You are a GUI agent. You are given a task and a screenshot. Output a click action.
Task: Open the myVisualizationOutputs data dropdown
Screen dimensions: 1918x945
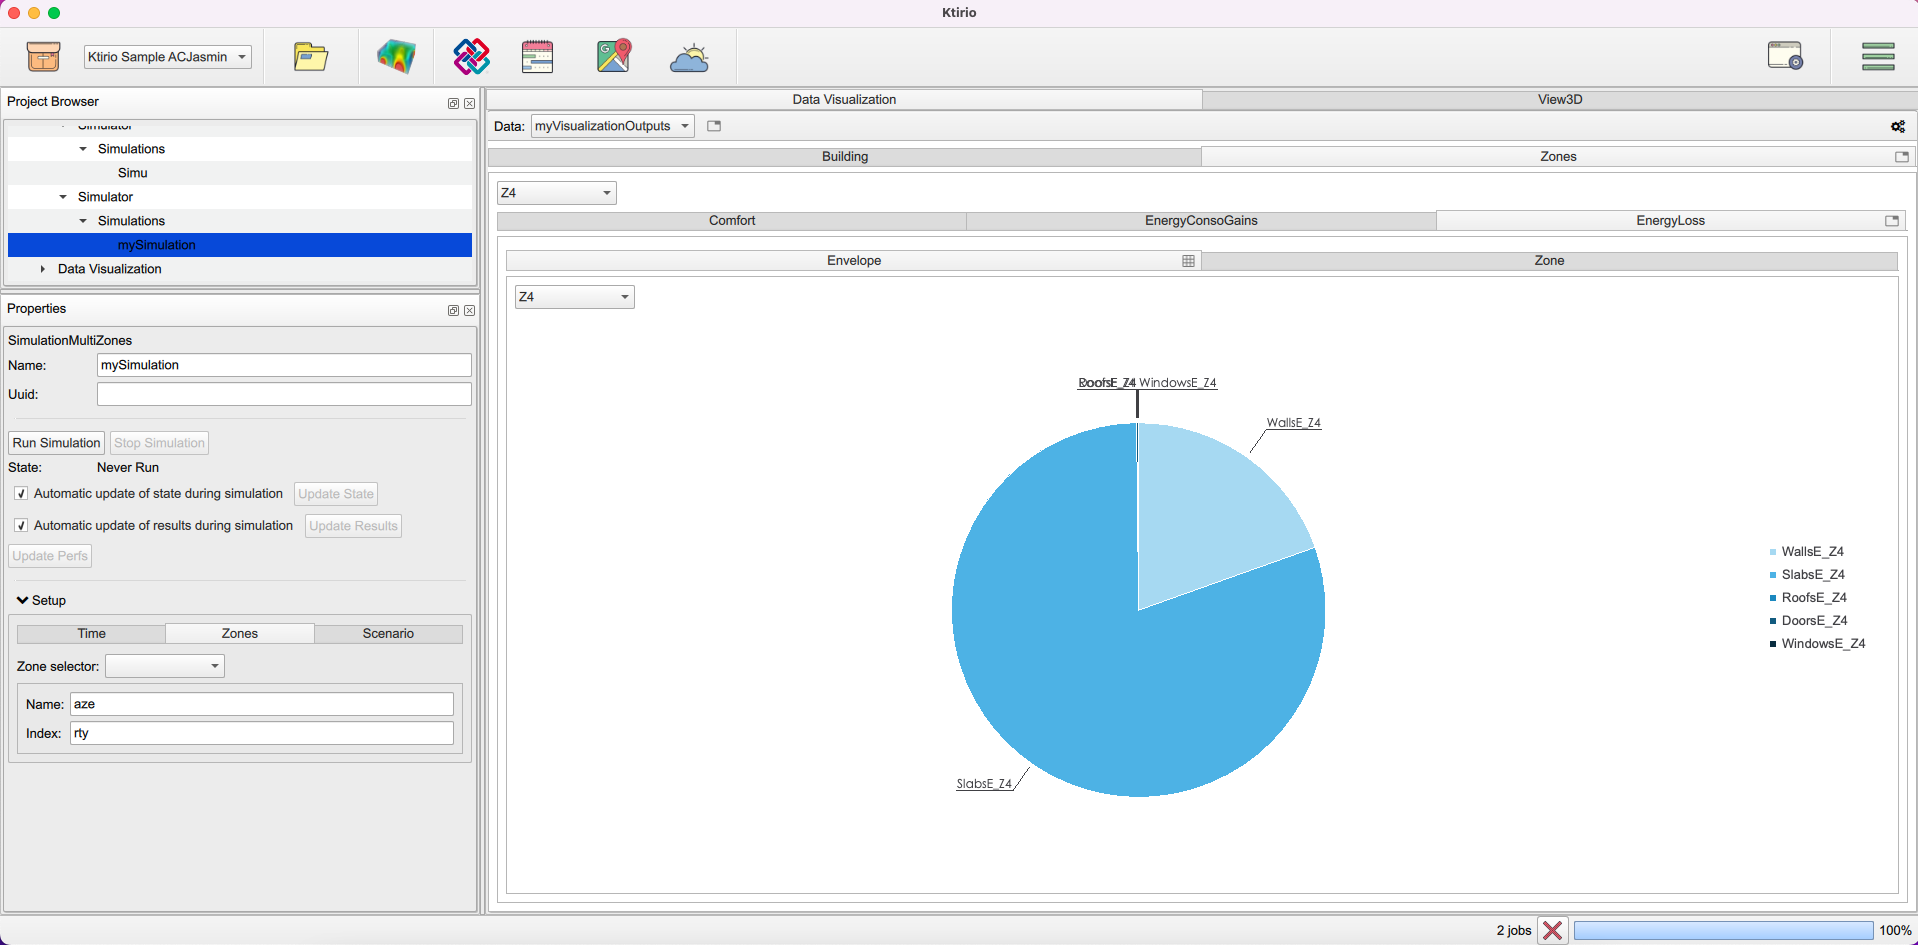click(x=612, y=126)
